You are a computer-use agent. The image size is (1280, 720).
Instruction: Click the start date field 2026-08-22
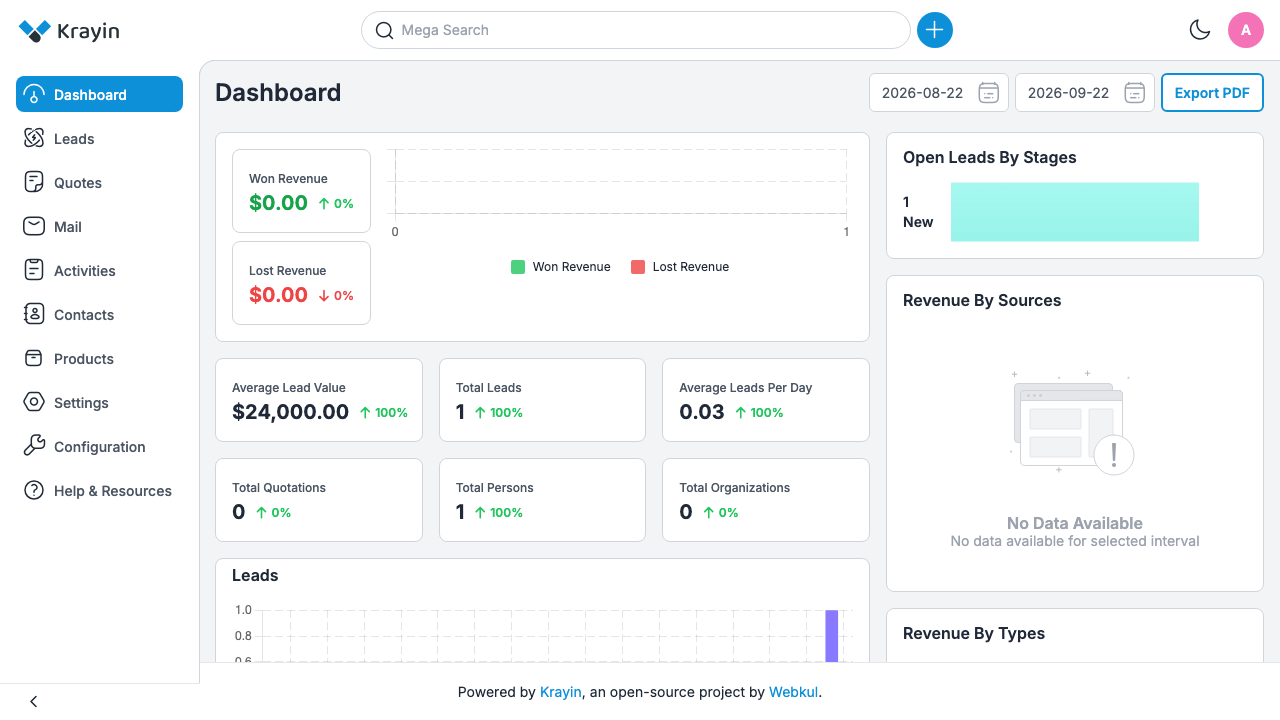tap(939, 93)
